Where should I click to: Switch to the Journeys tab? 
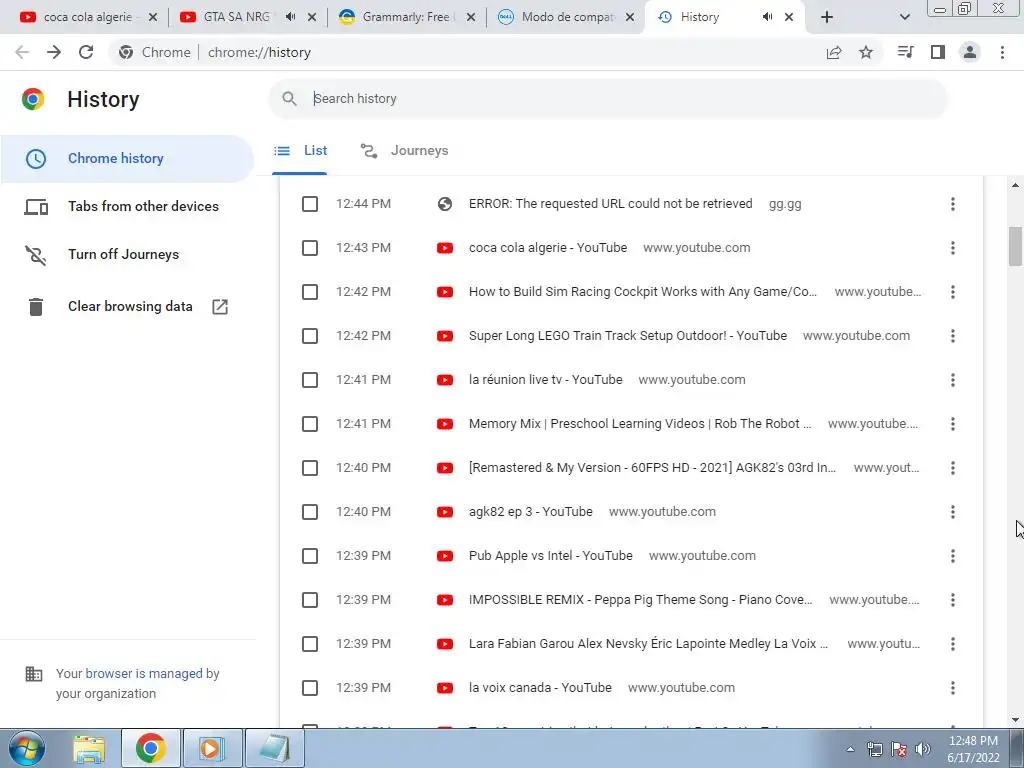coord(404,151)
